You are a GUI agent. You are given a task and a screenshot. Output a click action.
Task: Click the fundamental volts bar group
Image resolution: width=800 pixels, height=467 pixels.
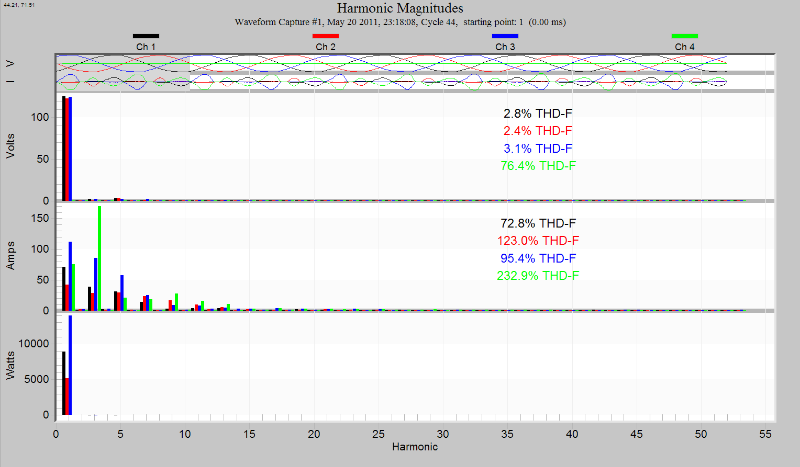pyautogui.click(x=67, y=148)
